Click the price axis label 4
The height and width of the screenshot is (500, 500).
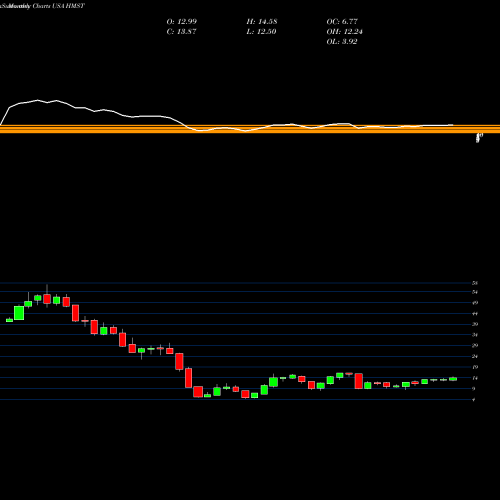pyautogui.click(x=474, y=399)
